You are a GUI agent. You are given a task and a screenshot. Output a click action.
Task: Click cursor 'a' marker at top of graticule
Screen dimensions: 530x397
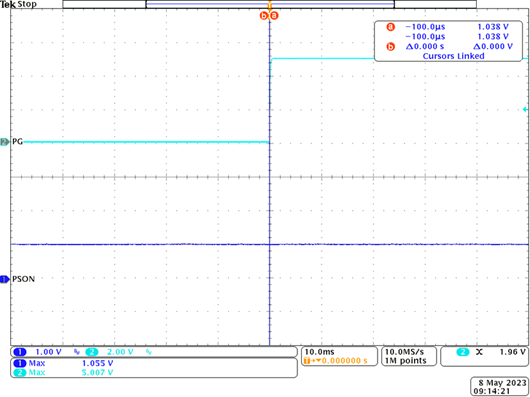[x=274, y=16]
